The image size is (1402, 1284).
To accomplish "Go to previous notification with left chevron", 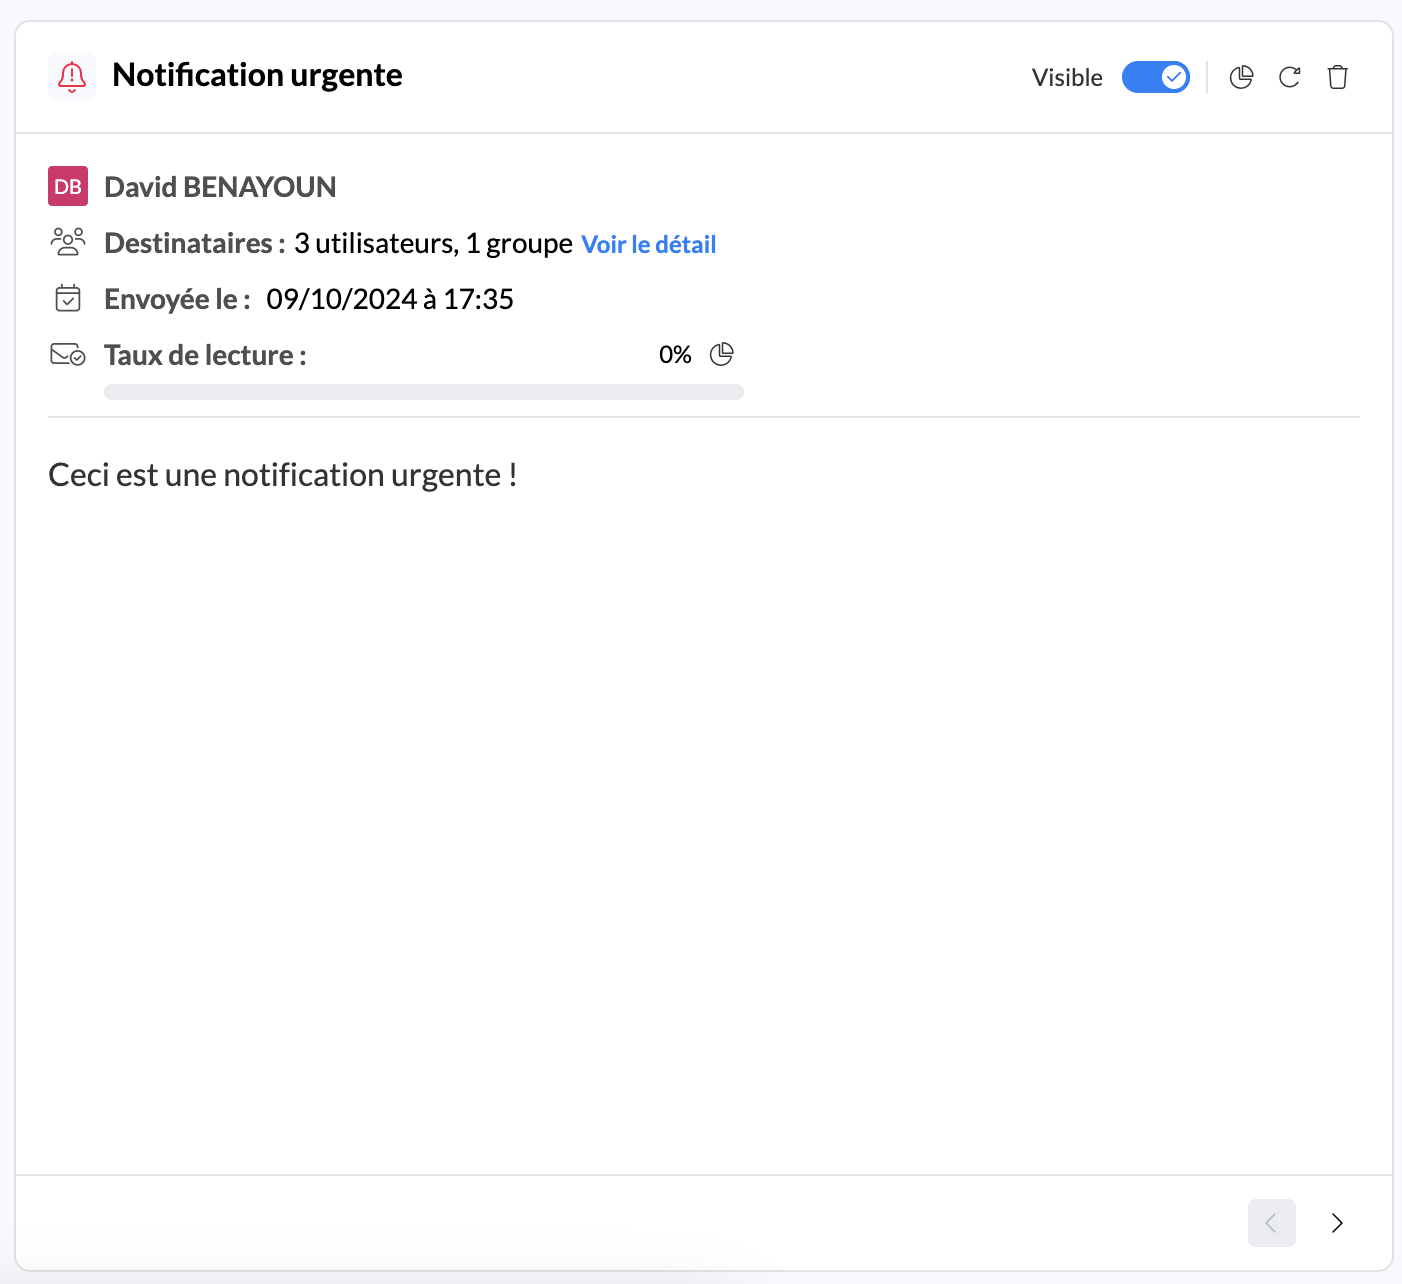I will click(1271, 1223).
